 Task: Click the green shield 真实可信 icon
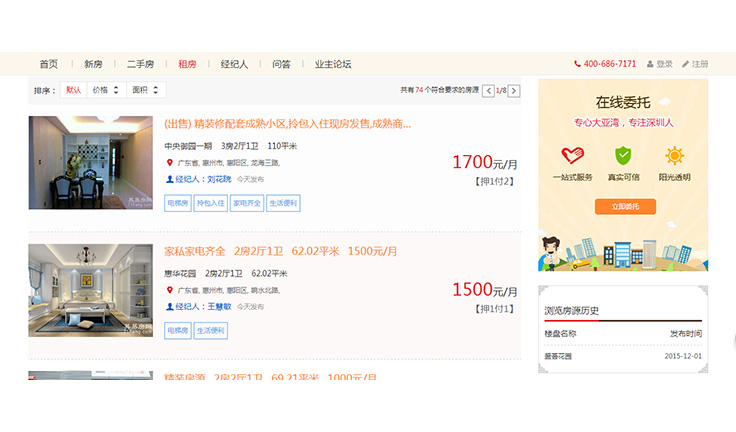tap(623, 155)
